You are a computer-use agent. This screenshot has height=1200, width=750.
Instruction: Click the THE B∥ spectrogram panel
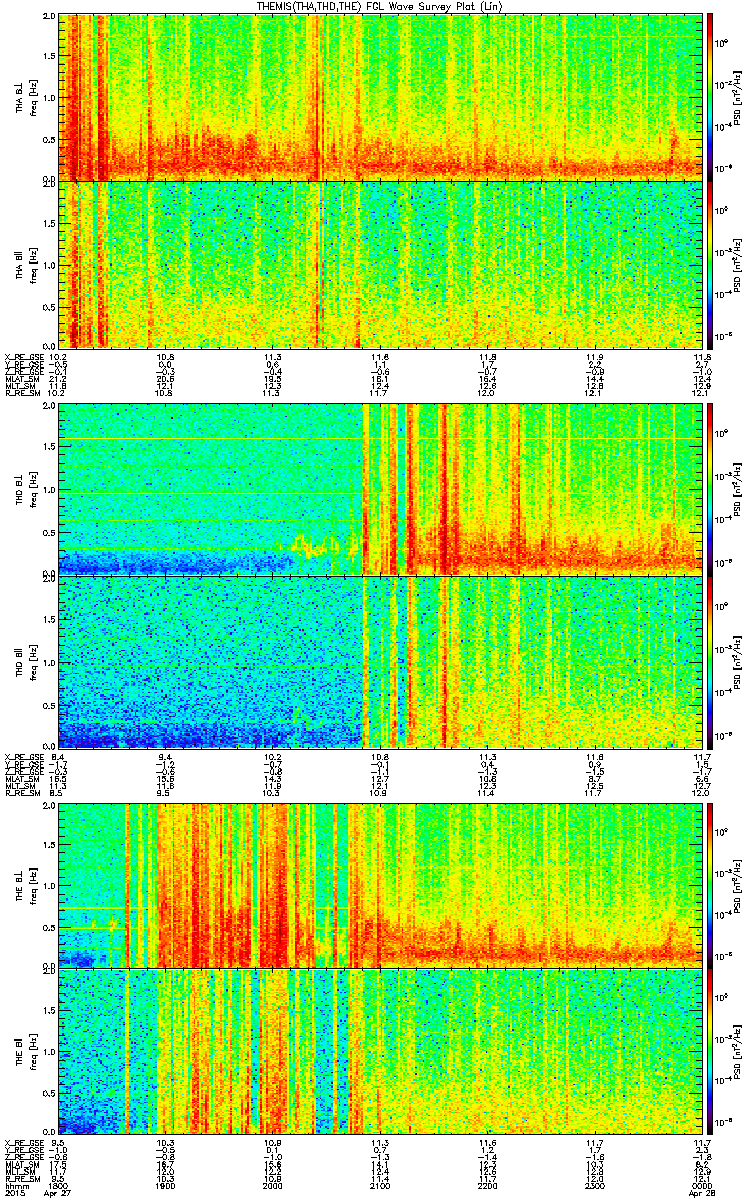click(383, 1051)
